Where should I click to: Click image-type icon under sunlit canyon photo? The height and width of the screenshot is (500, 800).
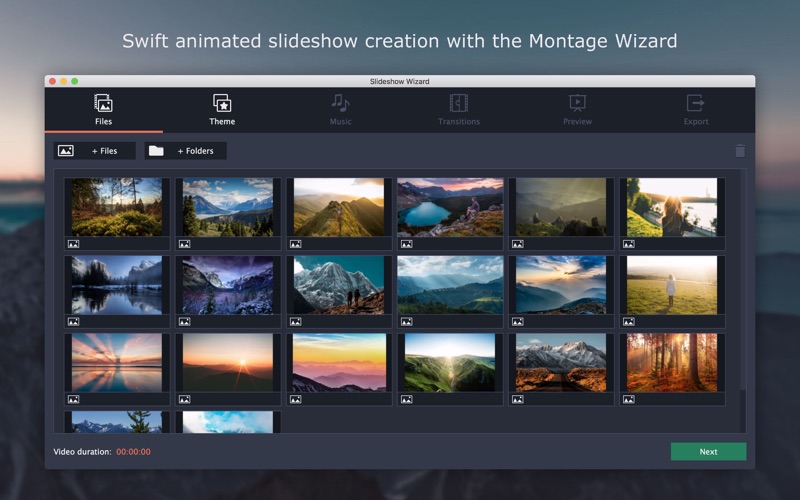coord(407,399)
